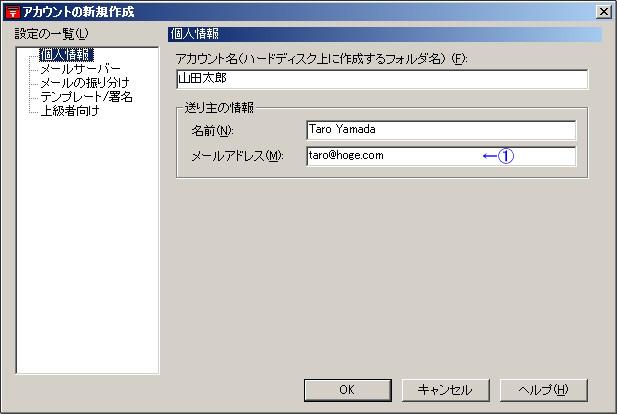Click the 名前(N) label
Viewport: 617px width, 414px height.
coord(212,131)
